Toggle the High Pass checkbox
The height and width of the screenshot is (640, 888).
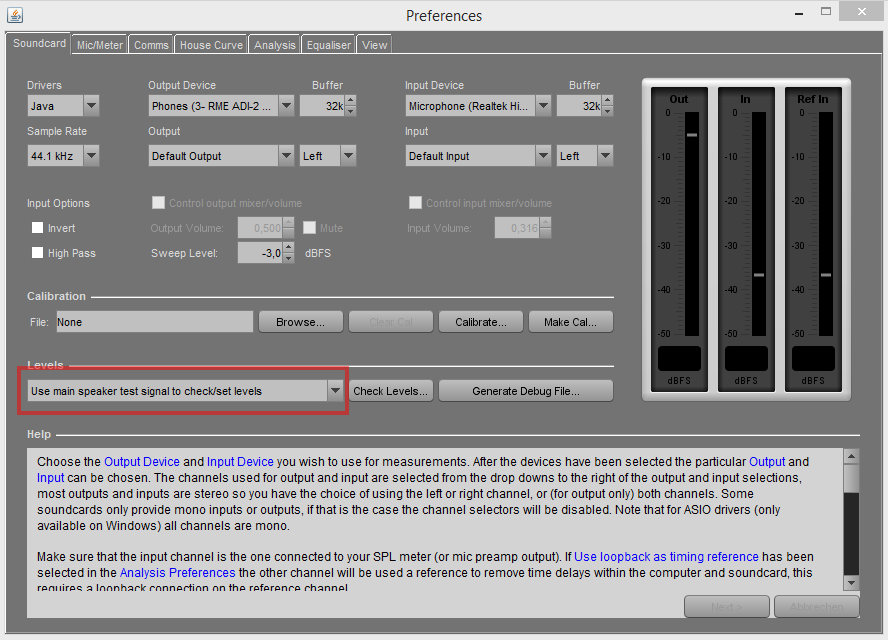click(x=38, y=253)
